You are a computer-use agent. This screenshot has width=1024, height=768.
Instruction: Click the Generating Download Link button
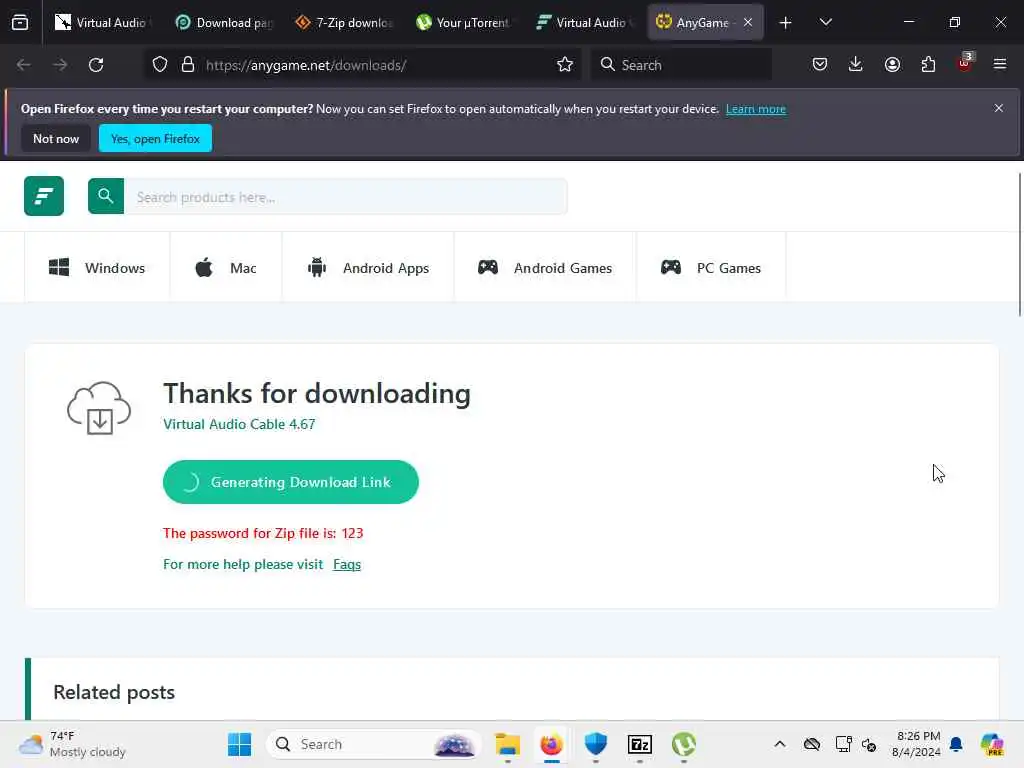point(291,482)
